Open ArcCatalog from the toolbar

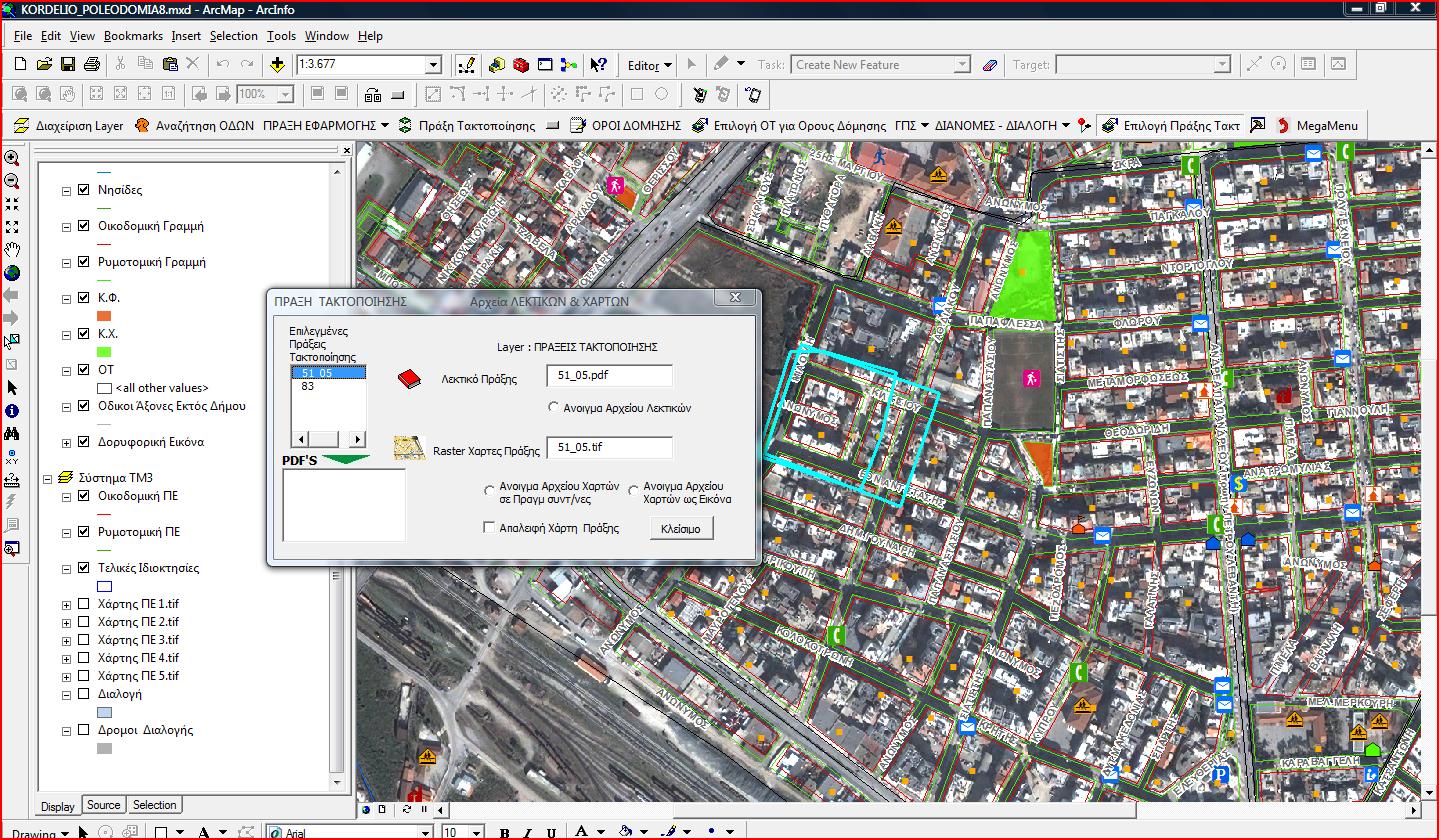click(496, 65)
